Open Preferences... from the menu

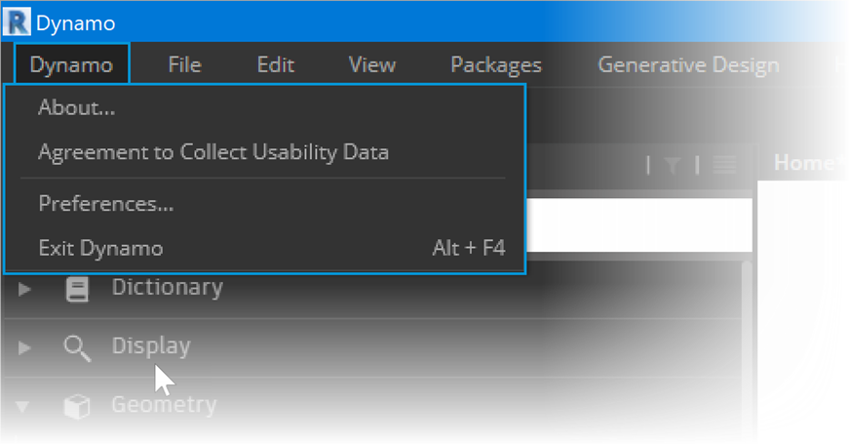click(265, 204)
